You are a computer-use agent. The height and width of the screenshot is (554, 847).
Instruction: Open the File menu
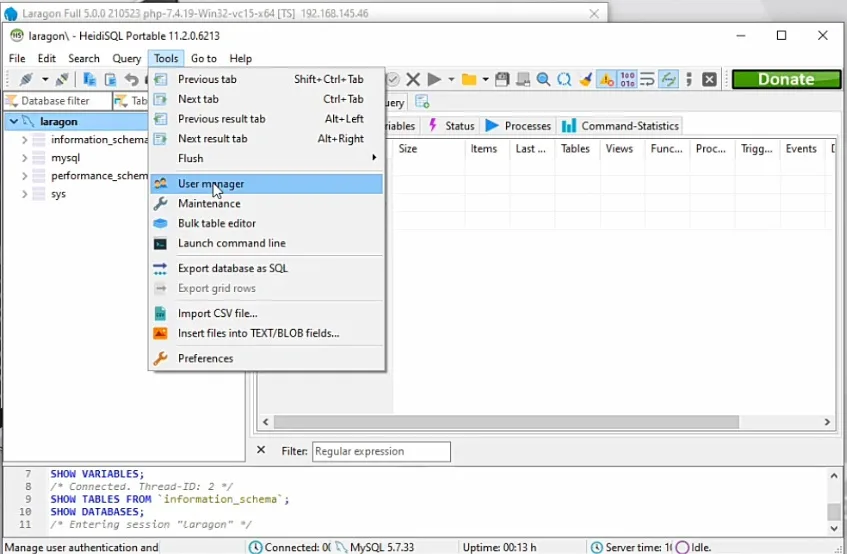(17, 58)
